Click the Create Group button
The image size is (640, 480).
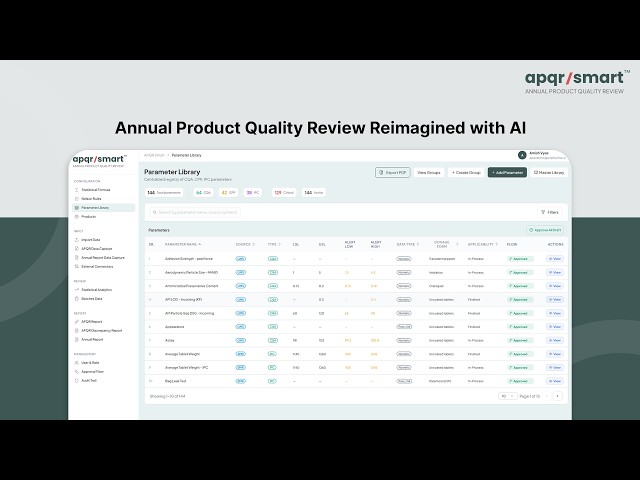pyautogui.click(x=466, y=173)
